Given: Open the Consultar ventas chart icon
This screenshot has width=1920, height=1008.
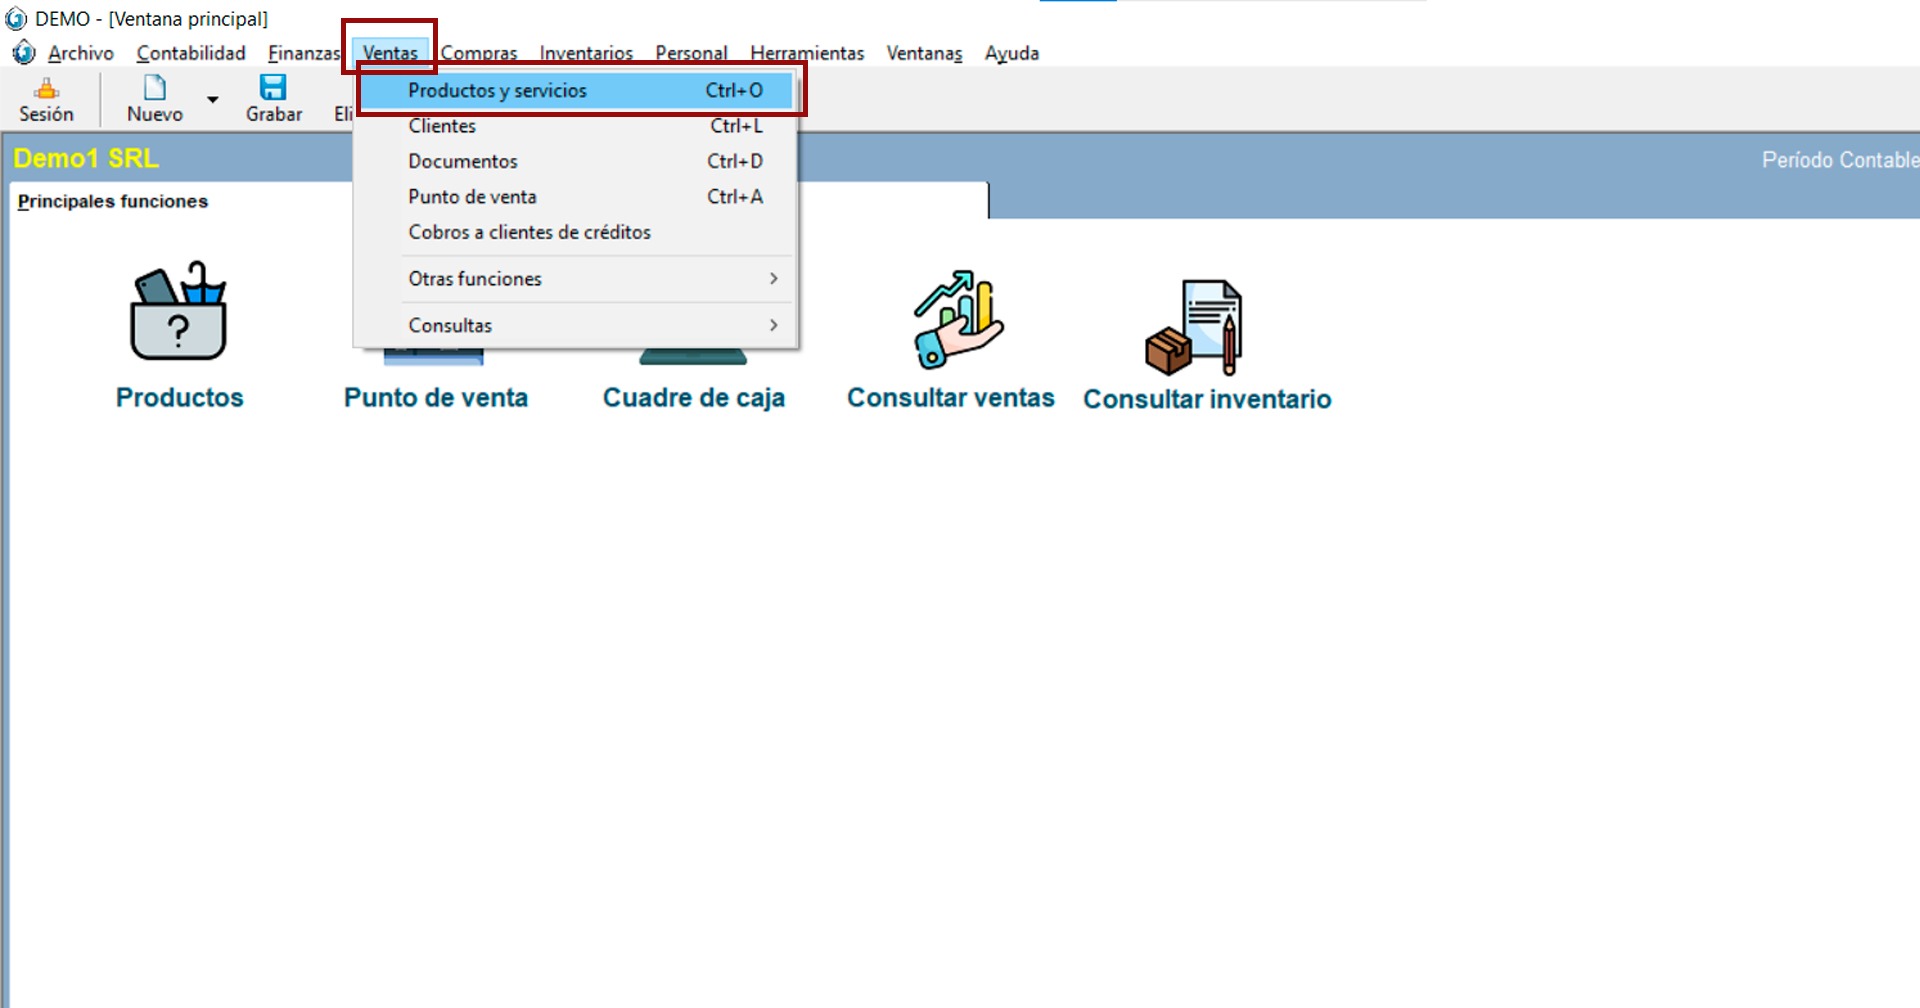Looking at the screenshot, I should tap(957, 320).
